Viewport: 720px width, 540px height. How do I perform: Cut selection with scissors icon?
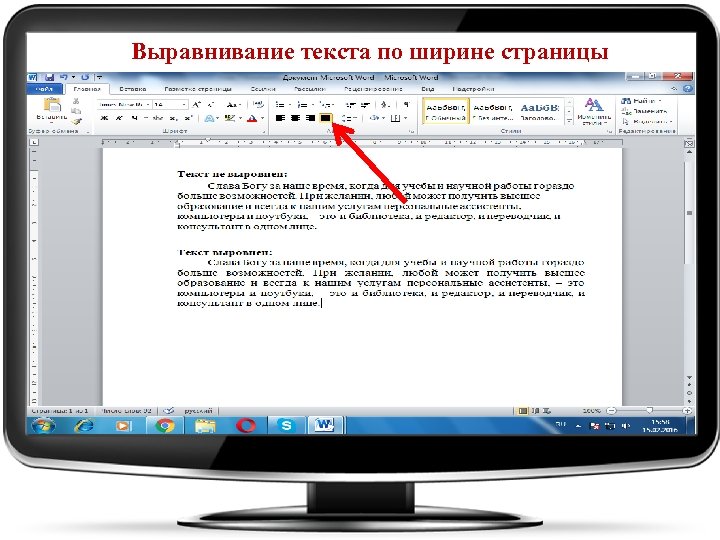point(76,101)
